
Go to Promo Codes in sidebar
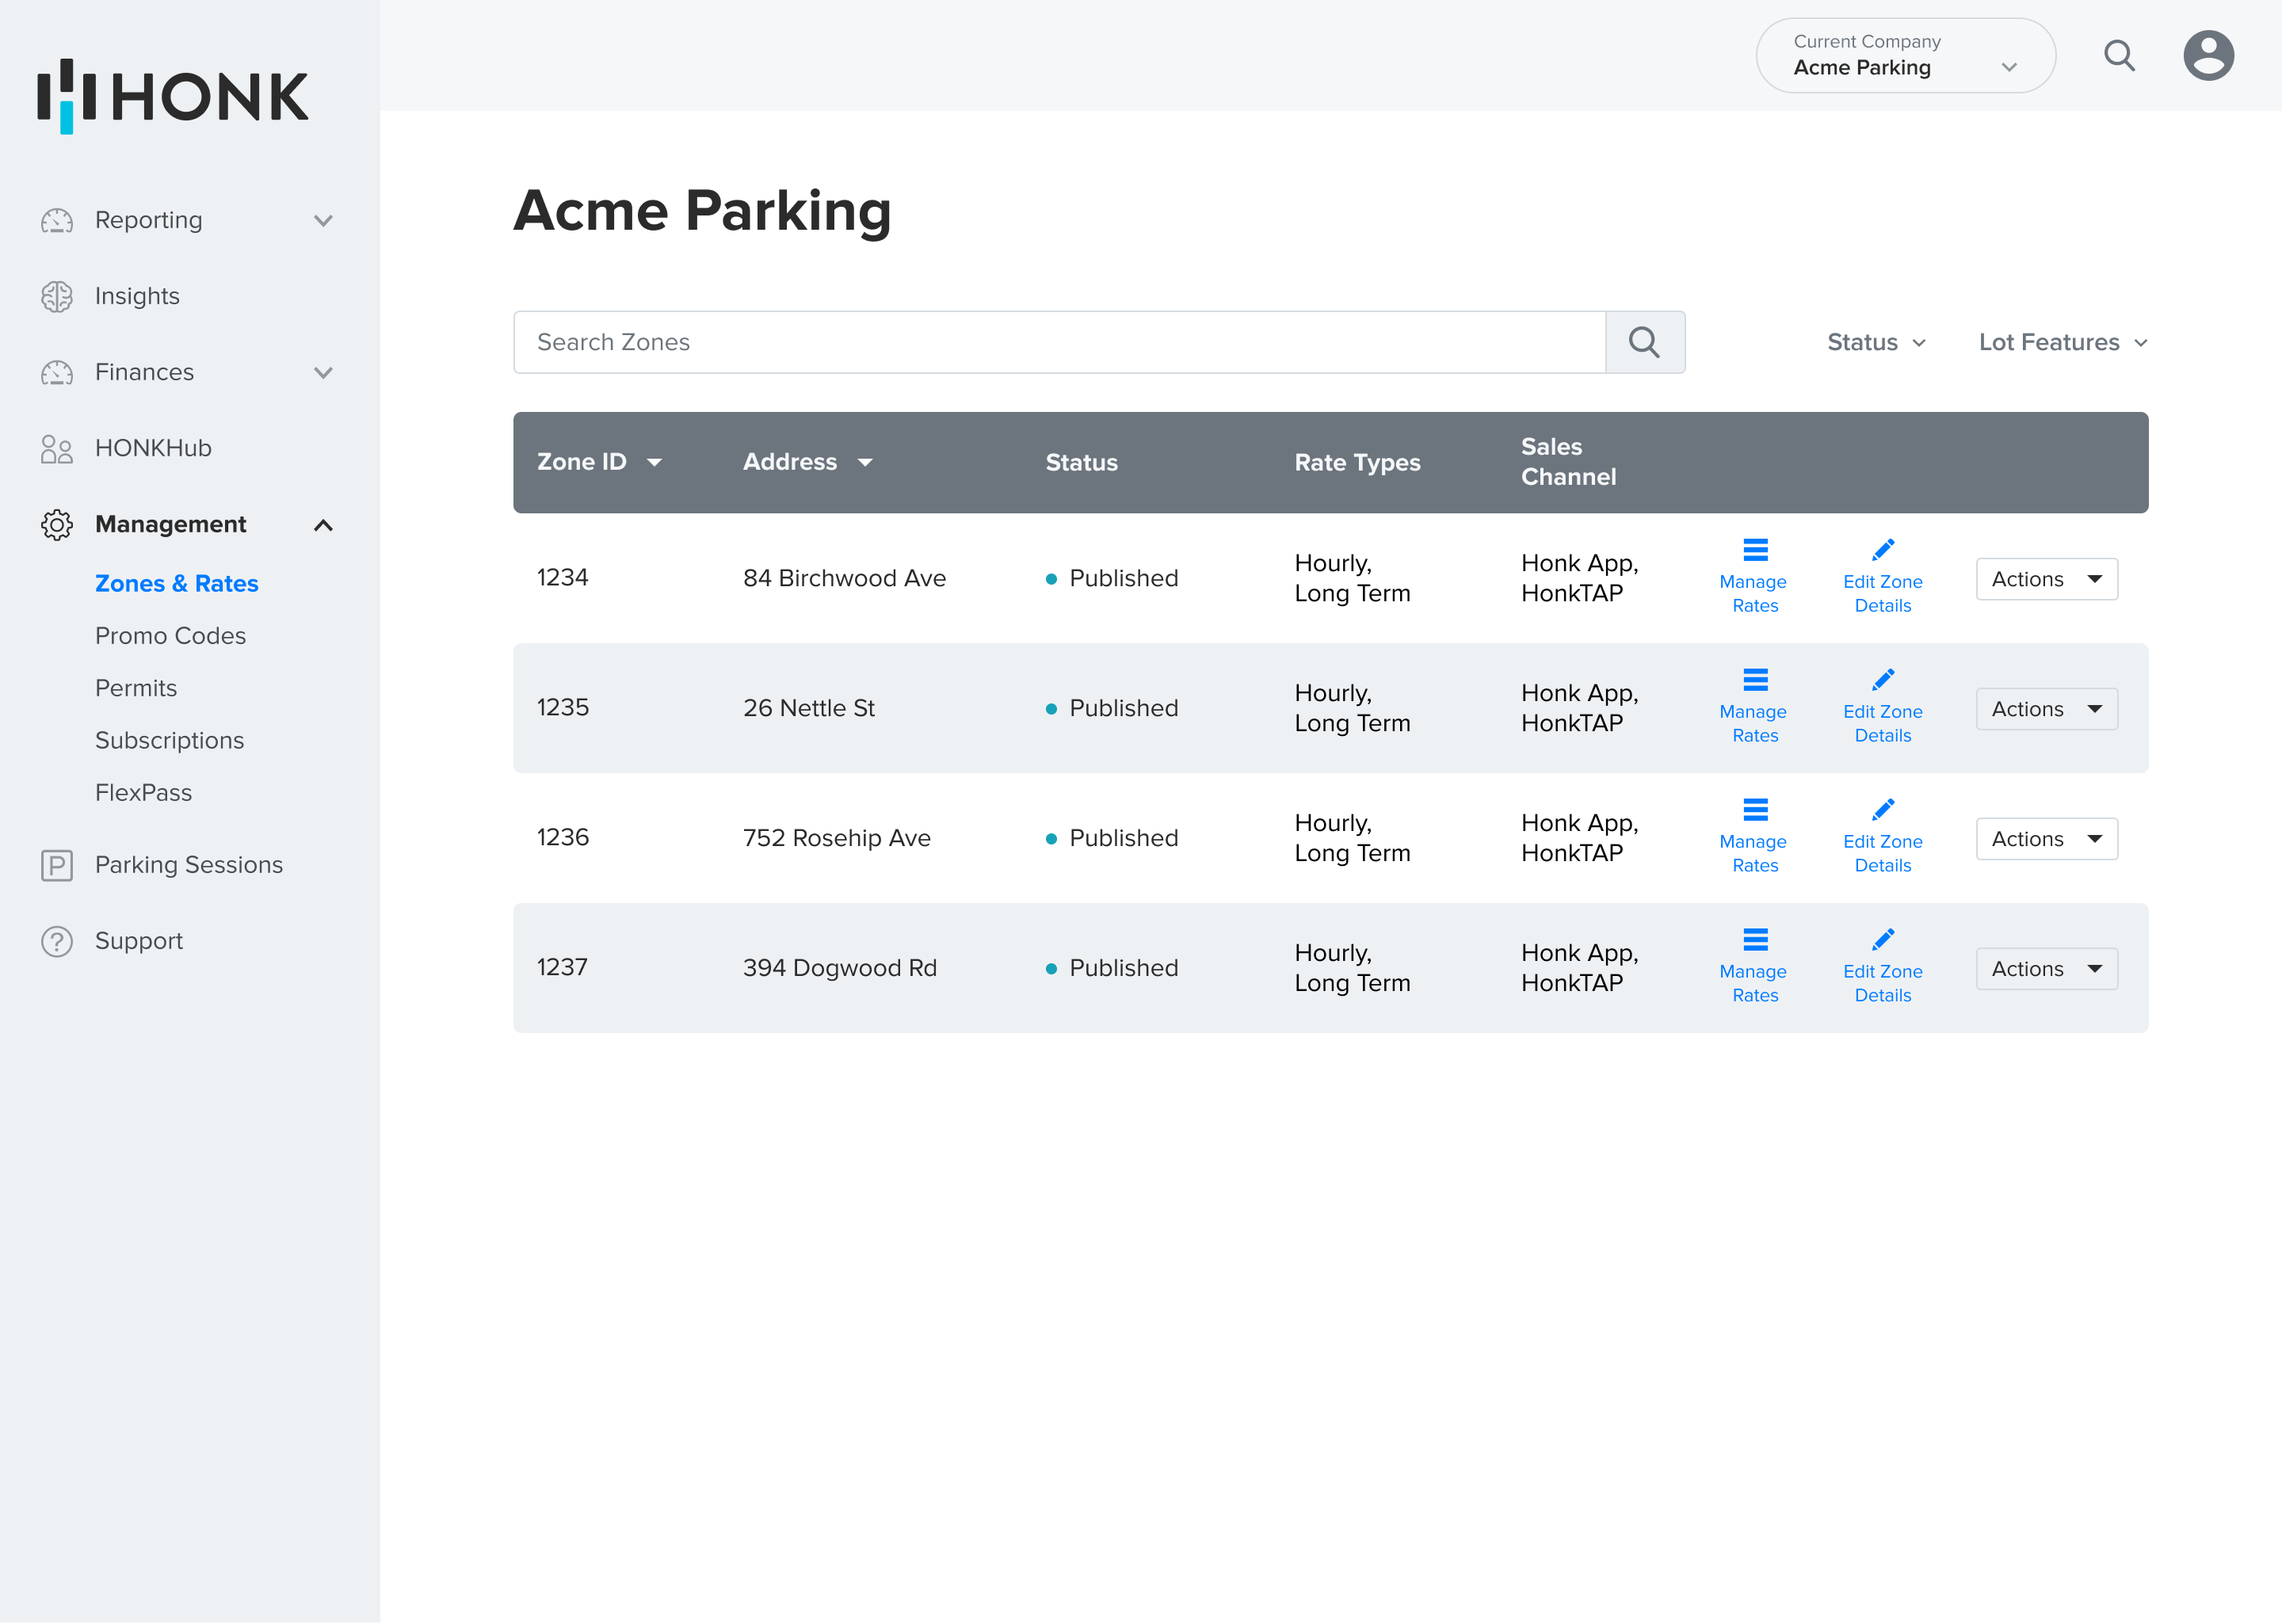coord(170,636)
